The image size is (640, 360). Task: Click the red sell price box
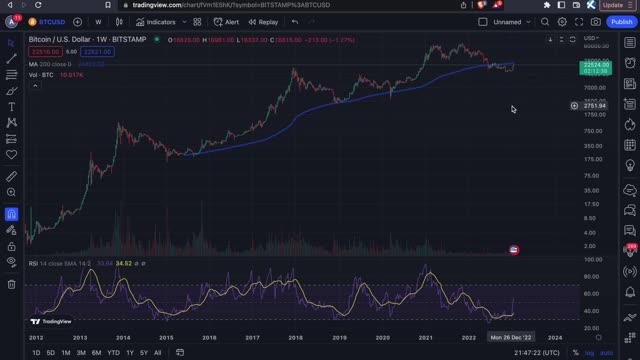point(45,52)
